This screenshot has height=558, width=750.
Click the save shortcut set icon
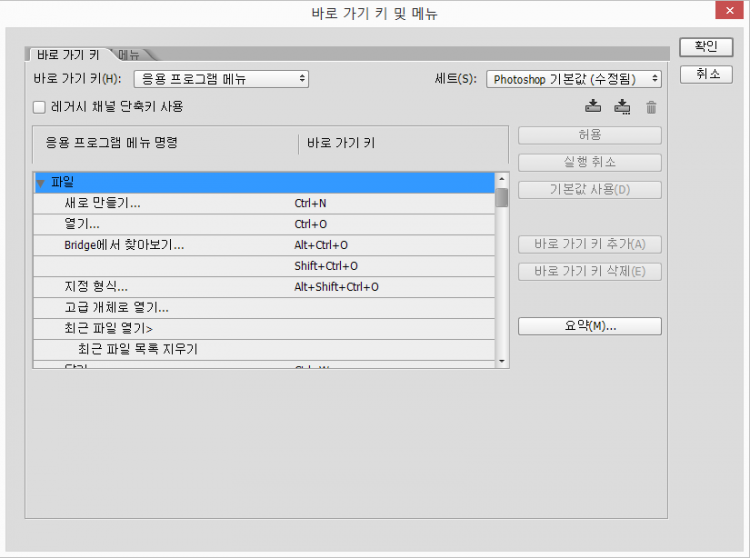tap(593, 107)
